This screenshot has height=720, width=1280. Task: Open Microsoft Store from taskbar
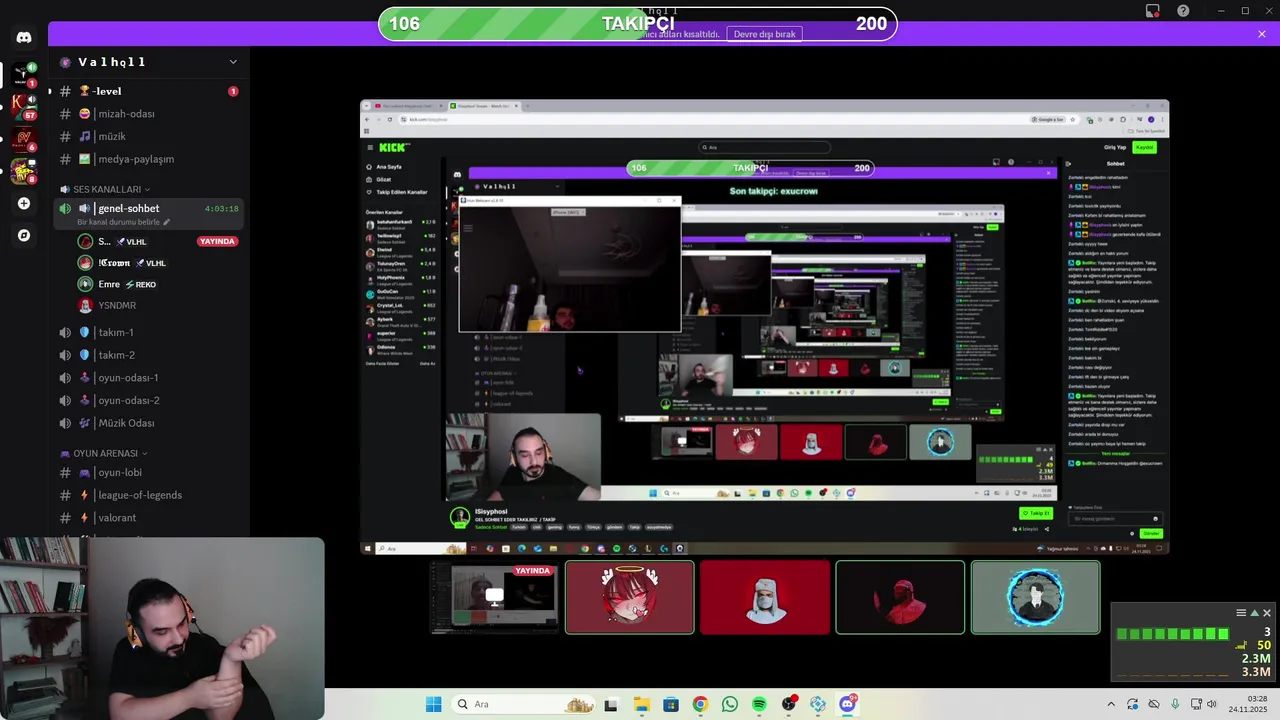pyautogui.click(x=670, y=704)
